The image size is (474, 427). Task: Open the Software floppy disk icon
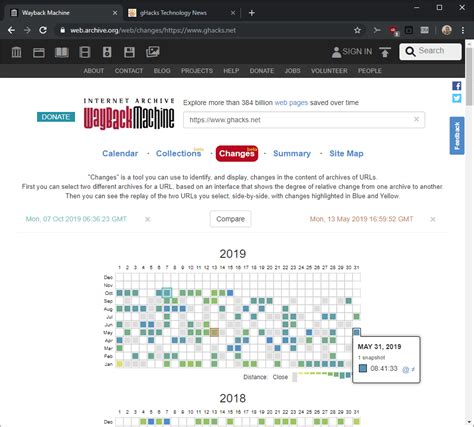pyautogui.click(x=129, y=52)
